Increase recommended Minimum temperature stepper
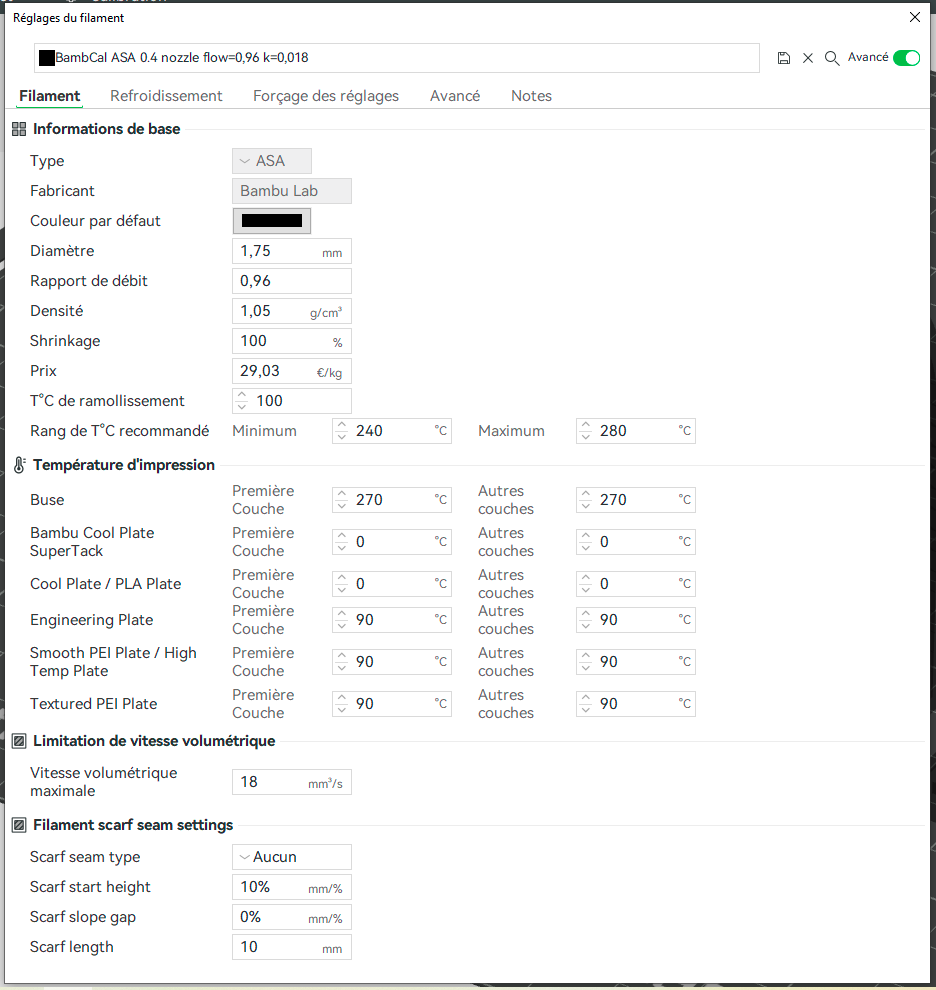This screenshot has height=990, width=936. [x=342, y=426]
